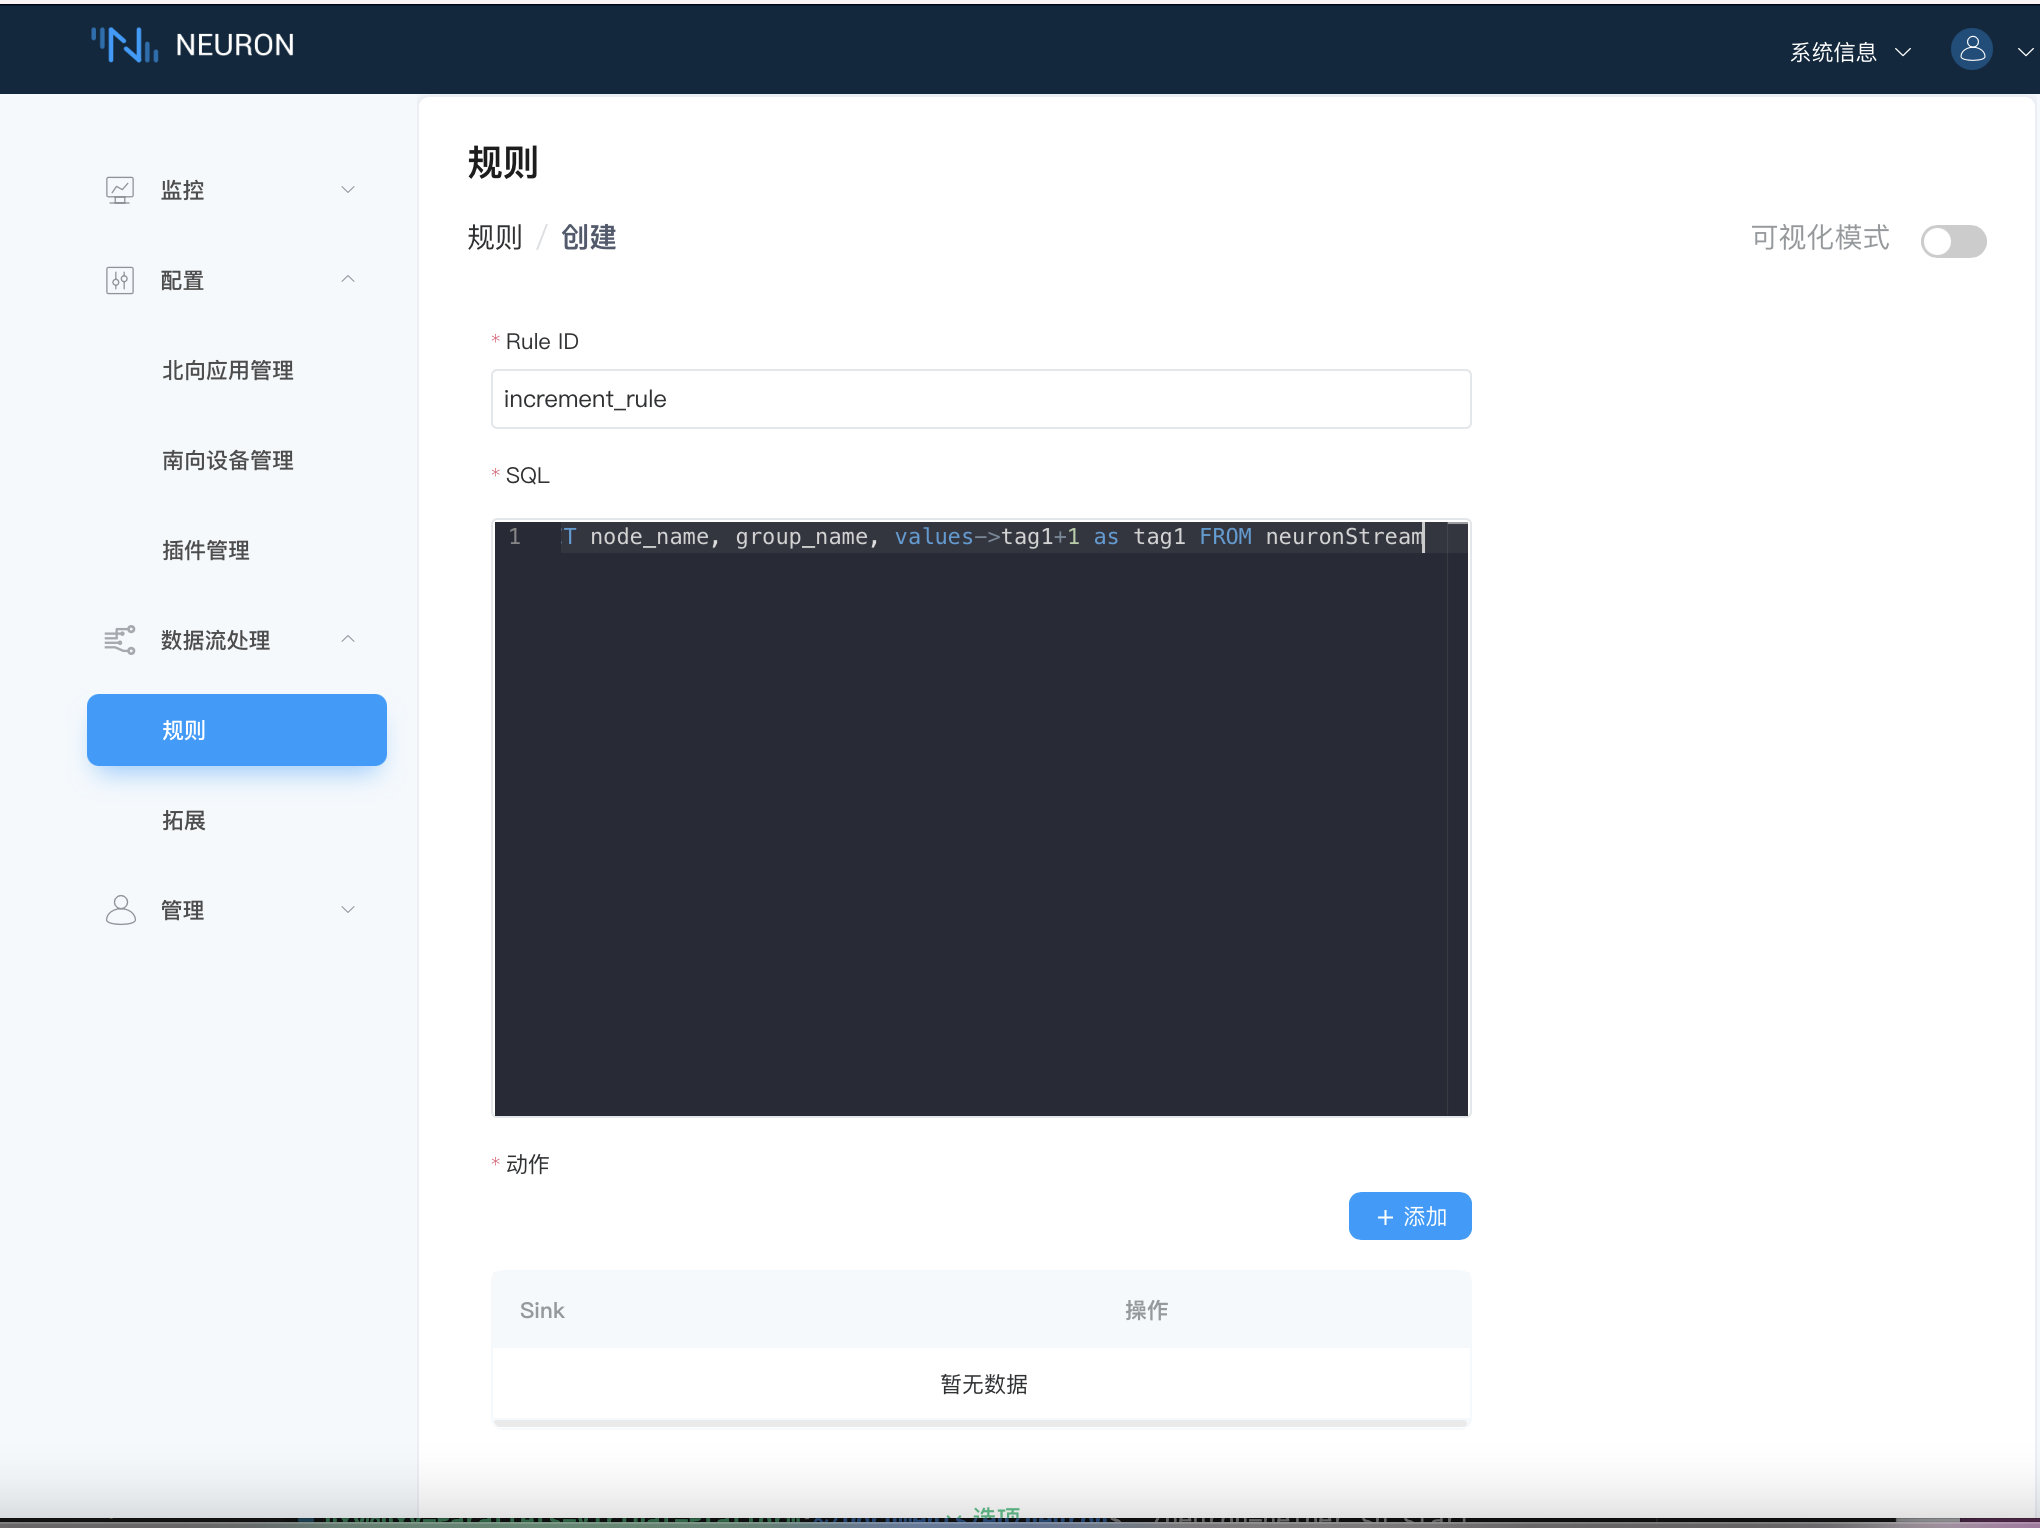2040x1528 pixels.
Task: Click the Sink column header
Action: click(542, 1310)
